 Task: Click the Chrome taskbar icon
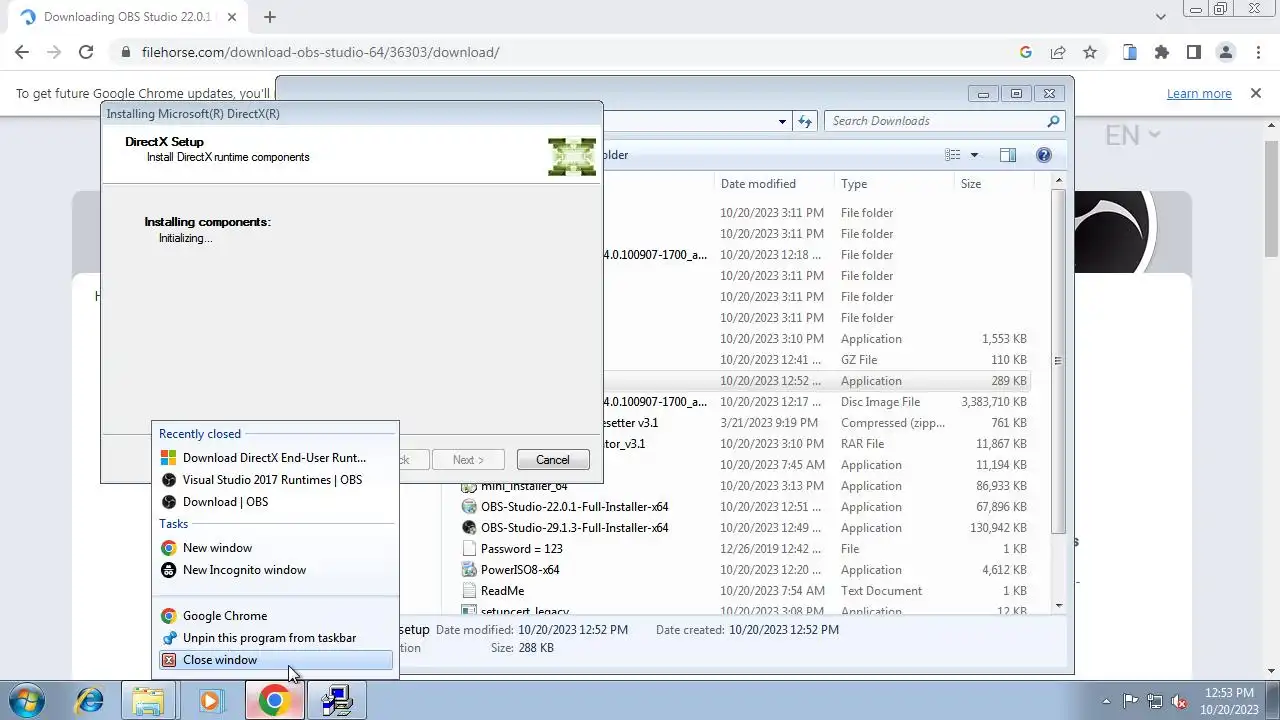[274, 701]
